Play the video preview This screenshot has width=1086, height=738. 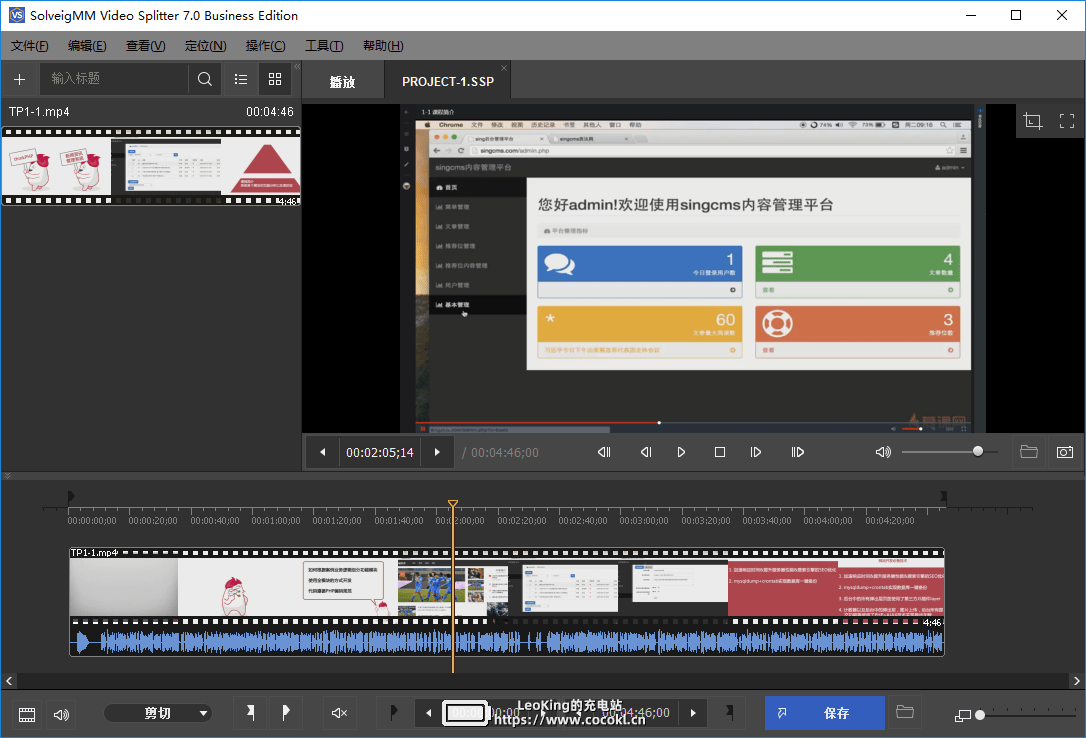click(x=681, y=452)
